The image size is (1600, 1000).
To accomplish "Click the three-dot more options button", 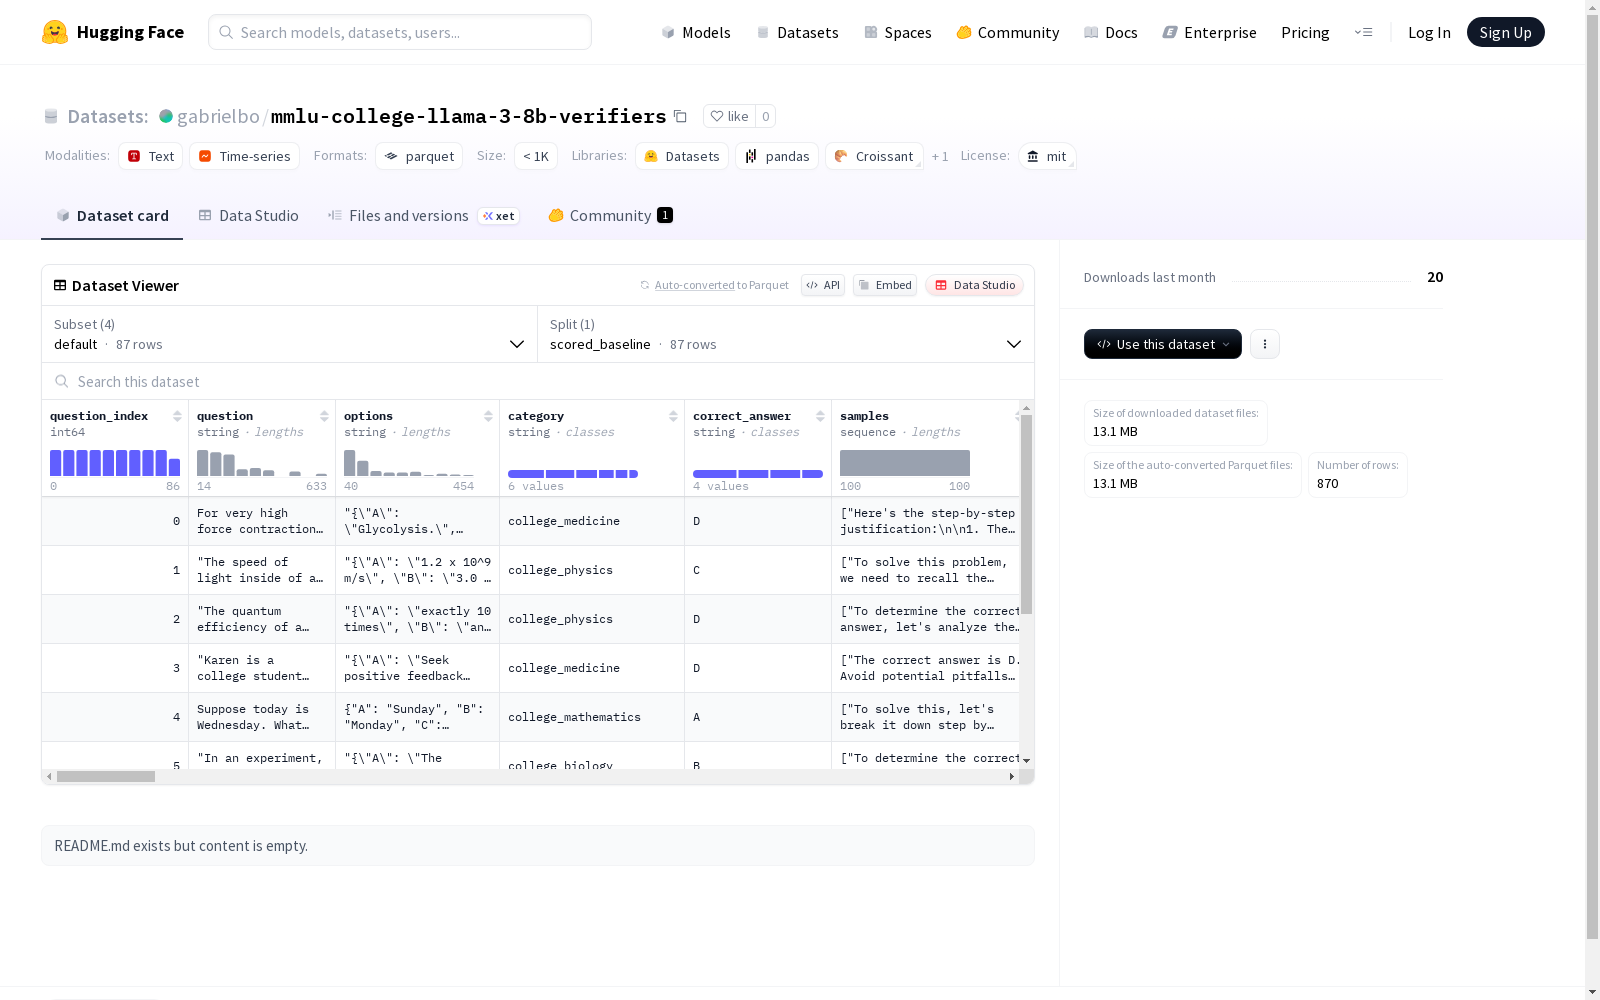I will click(x=1265, y=344).
